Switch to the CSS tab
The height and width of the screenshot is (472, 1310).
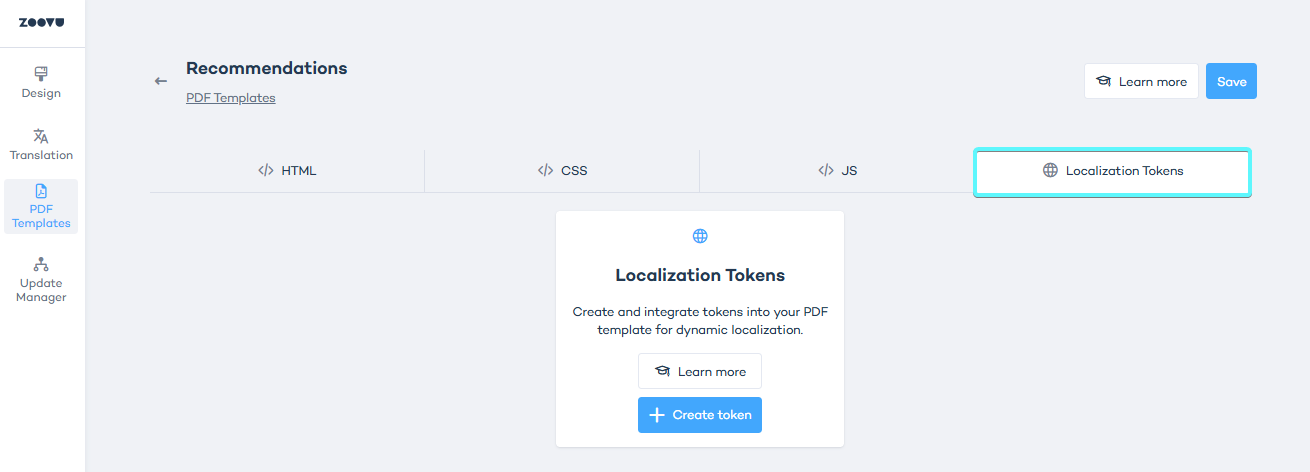[x=562, y=171]
